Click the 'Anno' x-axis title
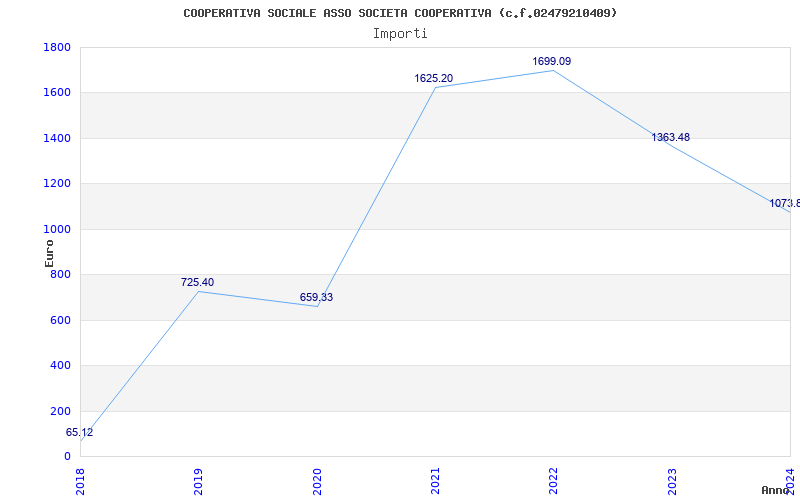This screenshot has height=500, width=800. (x=776, y=490)
